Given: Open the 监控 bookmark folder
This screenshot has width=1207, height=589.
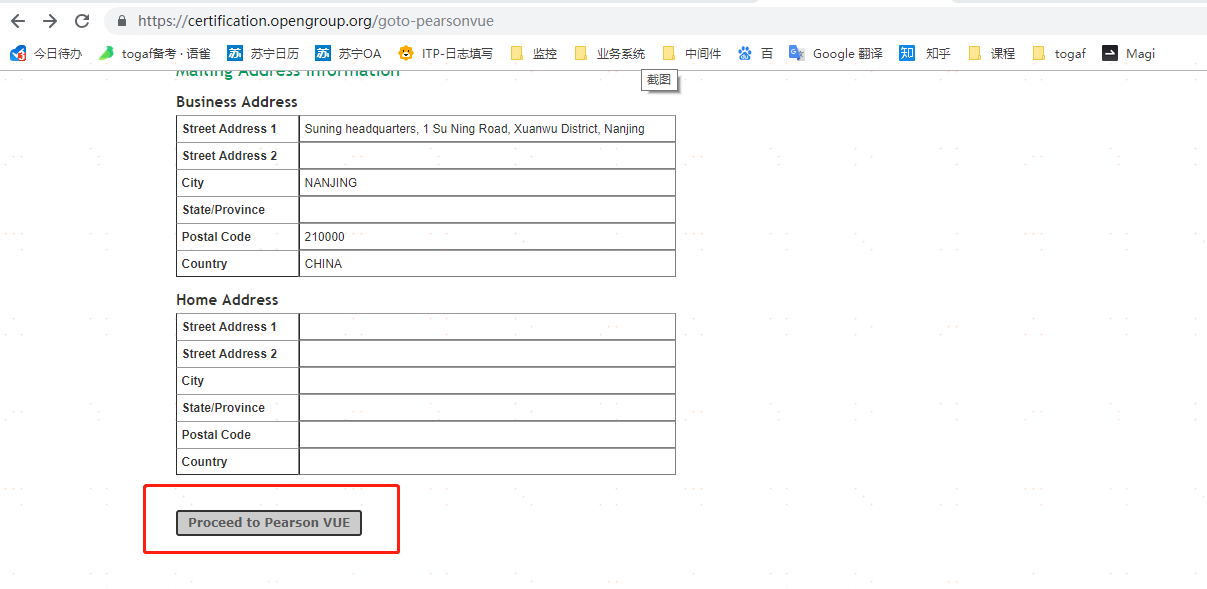Looking at the screenshot, I should coord(533,54).
